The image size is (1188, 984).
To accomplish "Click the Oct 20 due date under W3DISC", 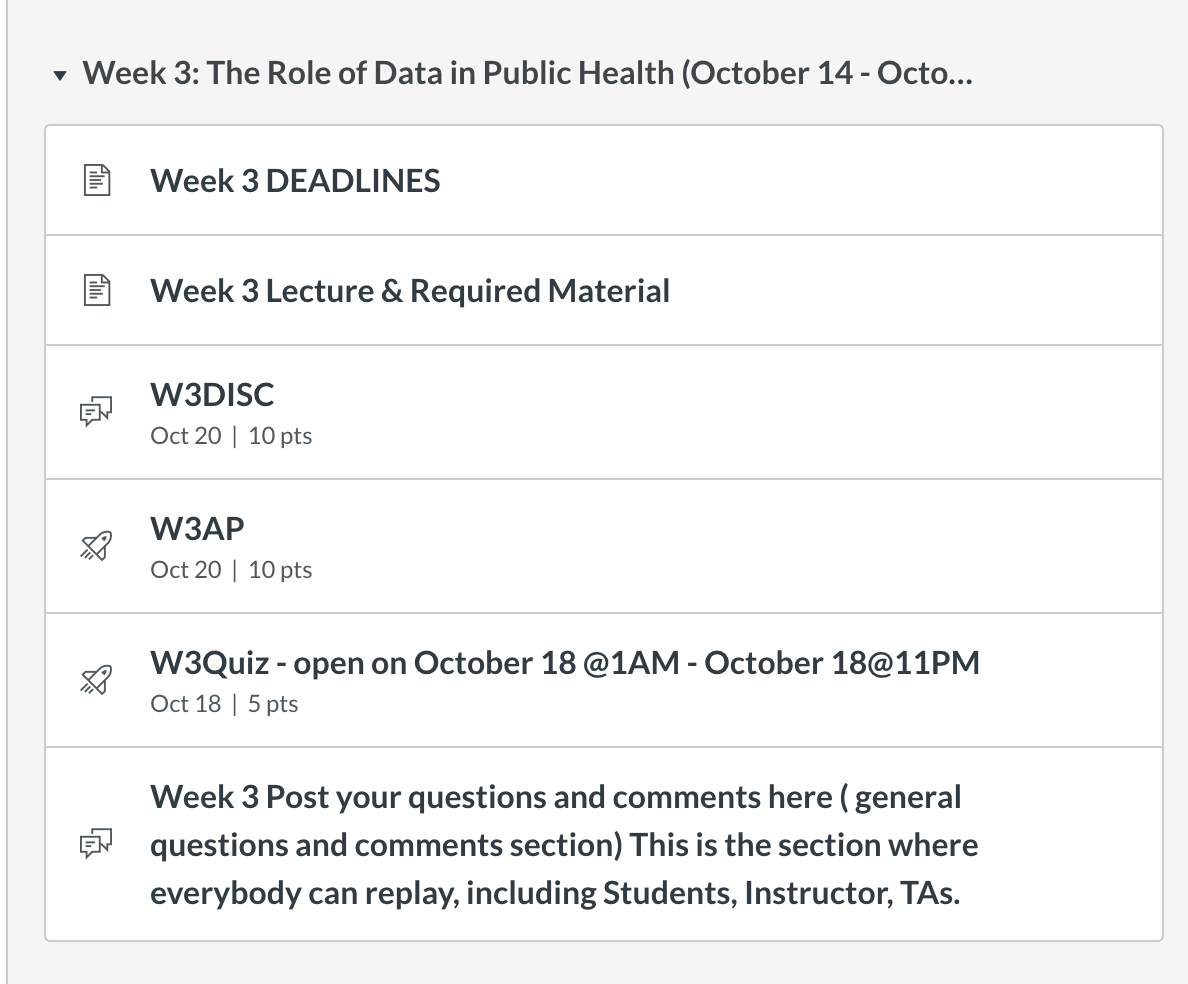I will (186, 436).
